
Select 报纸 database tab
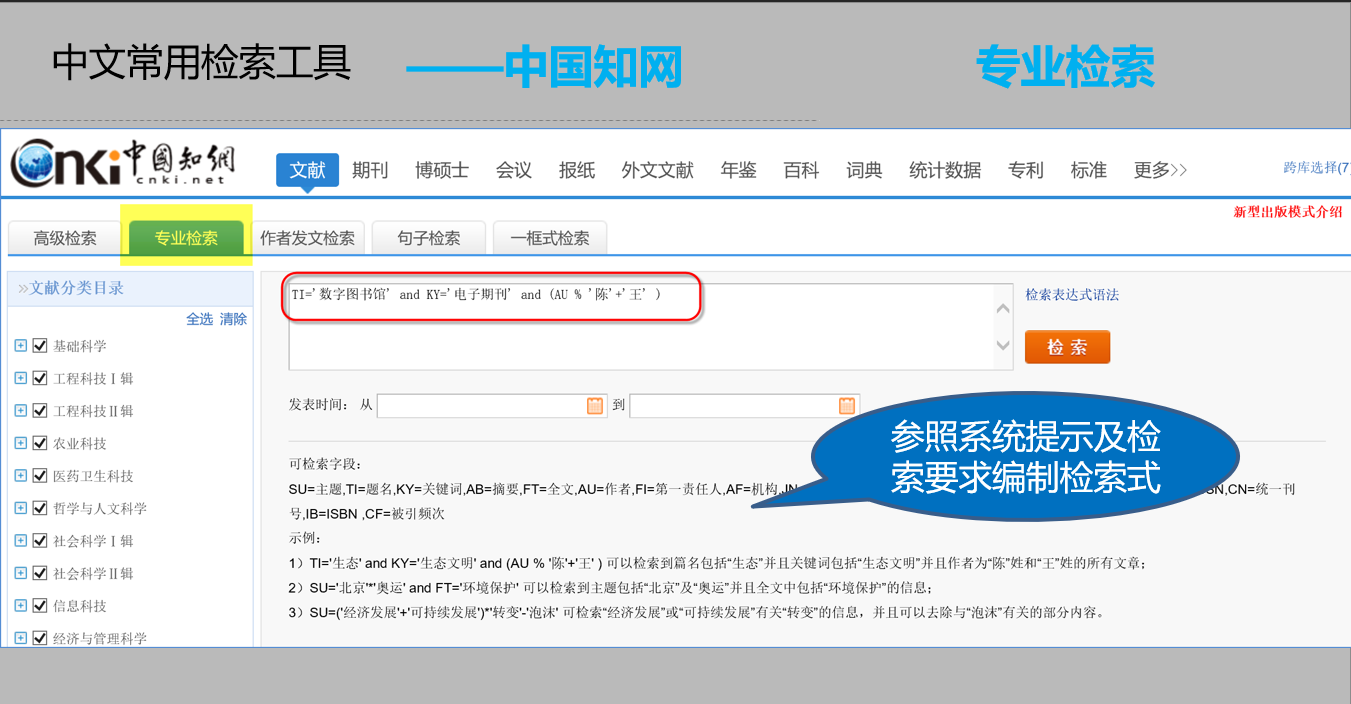tap(577, 170)
